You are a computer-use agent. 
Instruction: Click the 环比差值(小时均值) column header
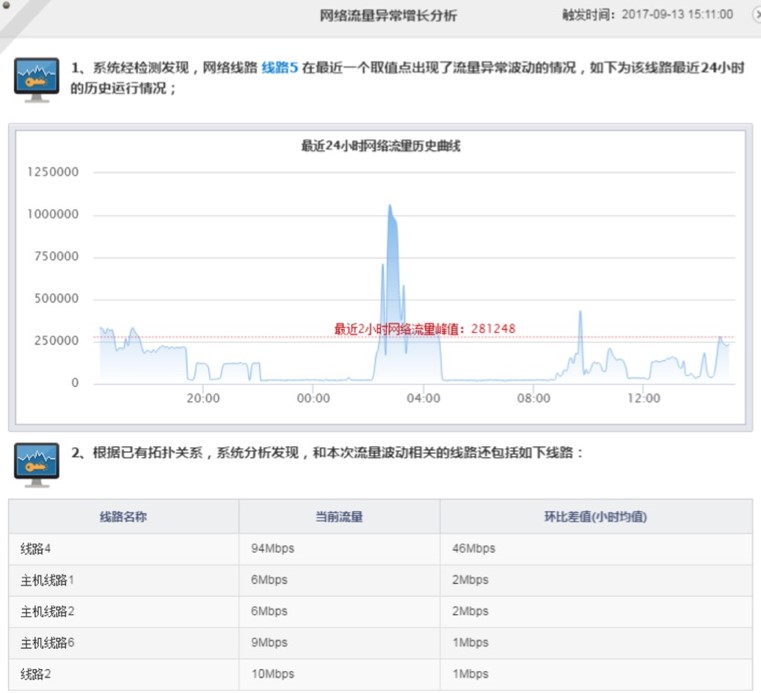click(596, 517)
